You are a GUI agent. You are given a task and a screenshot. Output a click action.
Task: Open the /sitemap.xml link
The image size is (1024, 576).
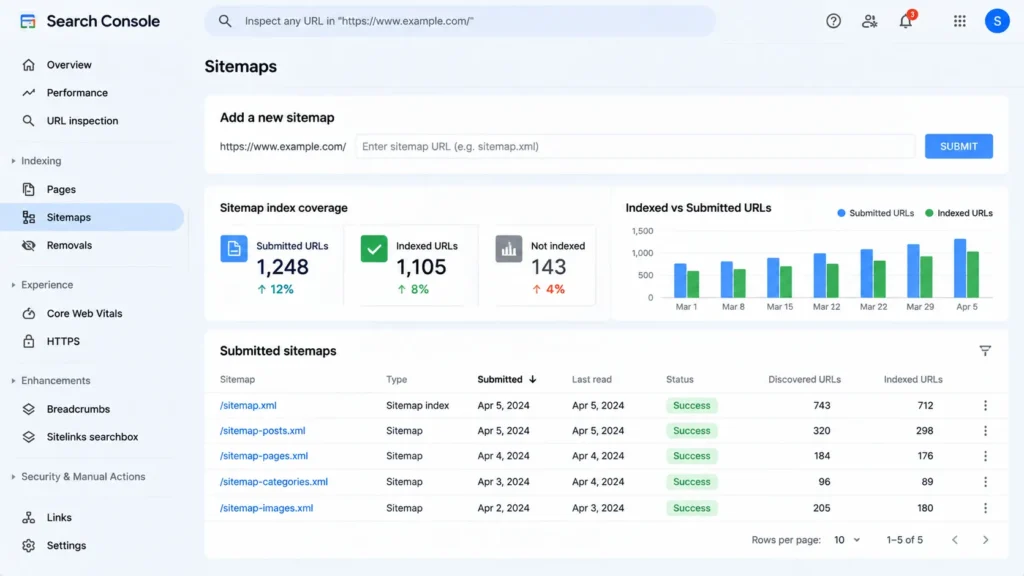248,406
